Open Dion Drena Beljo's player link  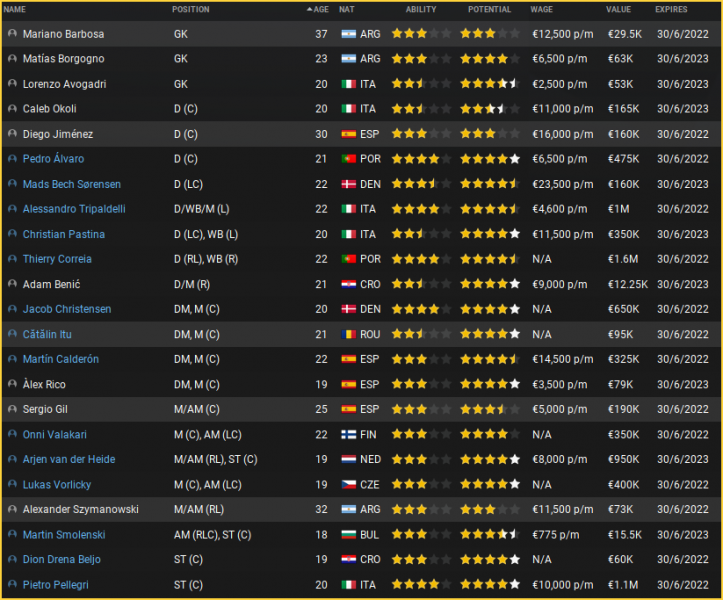click(x=61, y=559)
